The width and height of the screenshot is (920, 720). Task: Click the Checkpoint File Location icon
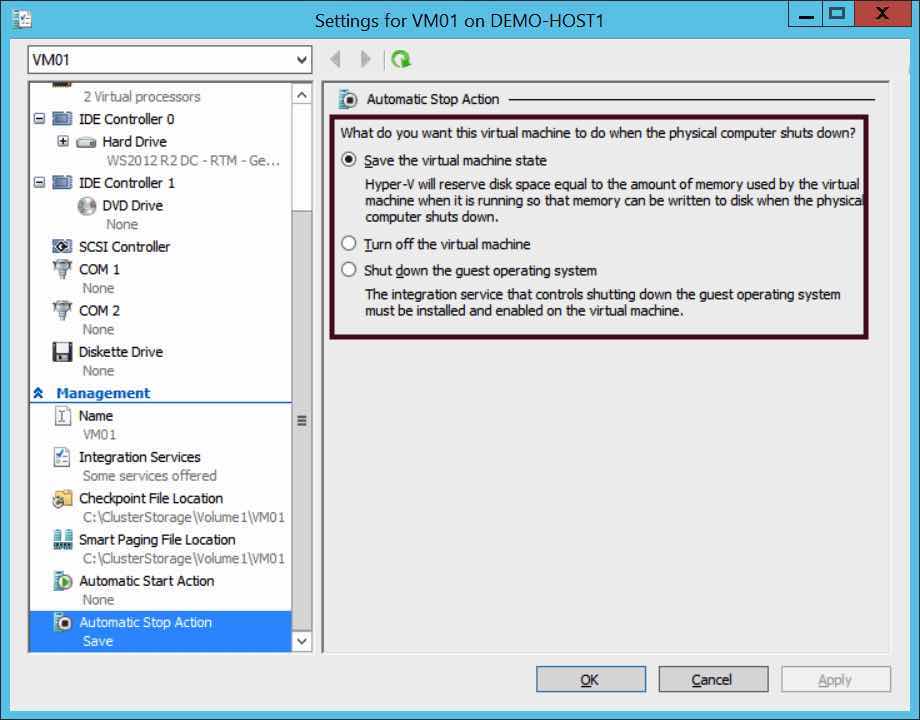pos(62,498)
